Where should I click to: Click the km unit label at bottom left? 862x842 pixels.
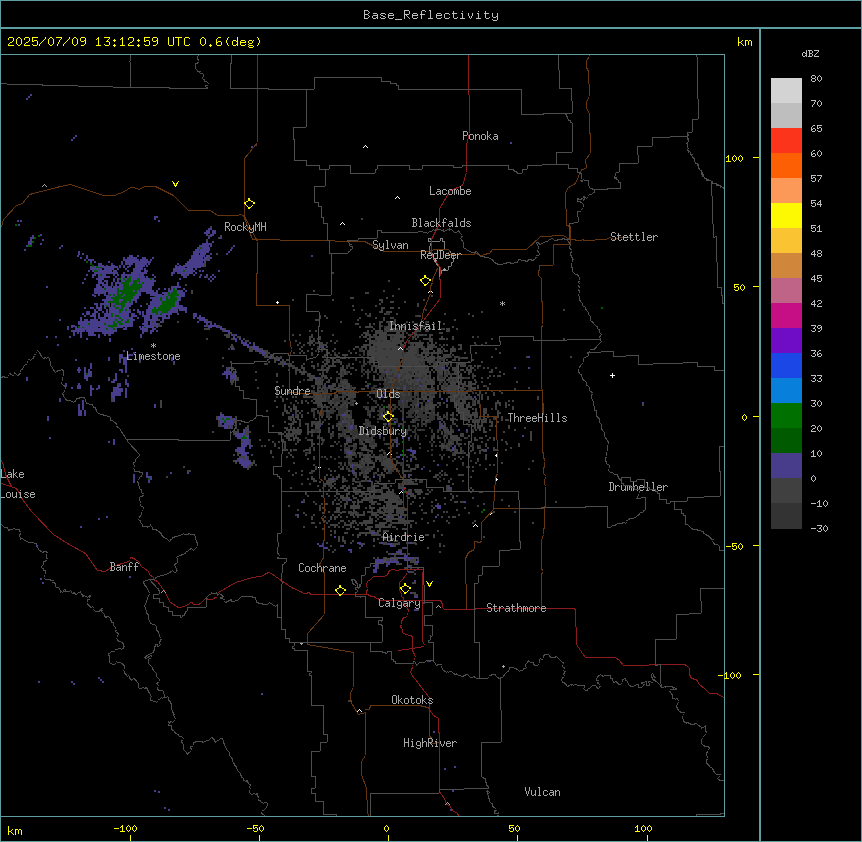point(15,830)
